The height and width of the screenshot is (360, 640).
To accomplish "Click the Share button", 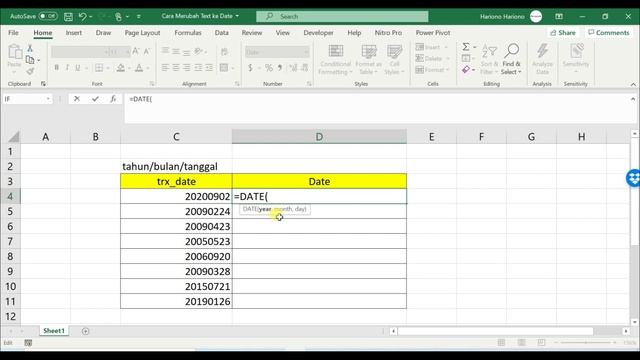I will (563, 33).
